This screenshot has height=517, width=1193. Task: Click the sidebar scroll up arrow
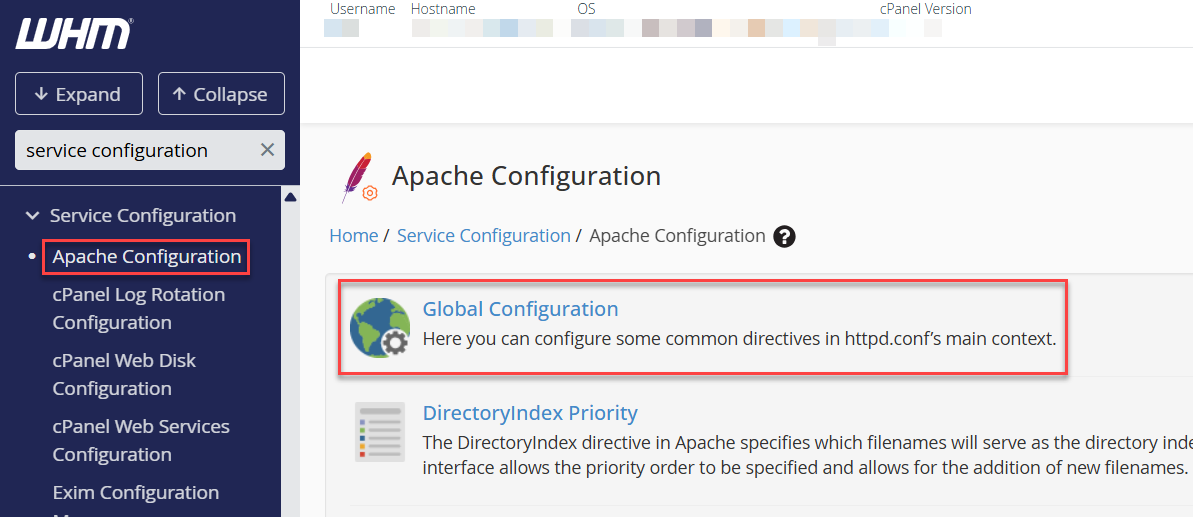(290, 198)
